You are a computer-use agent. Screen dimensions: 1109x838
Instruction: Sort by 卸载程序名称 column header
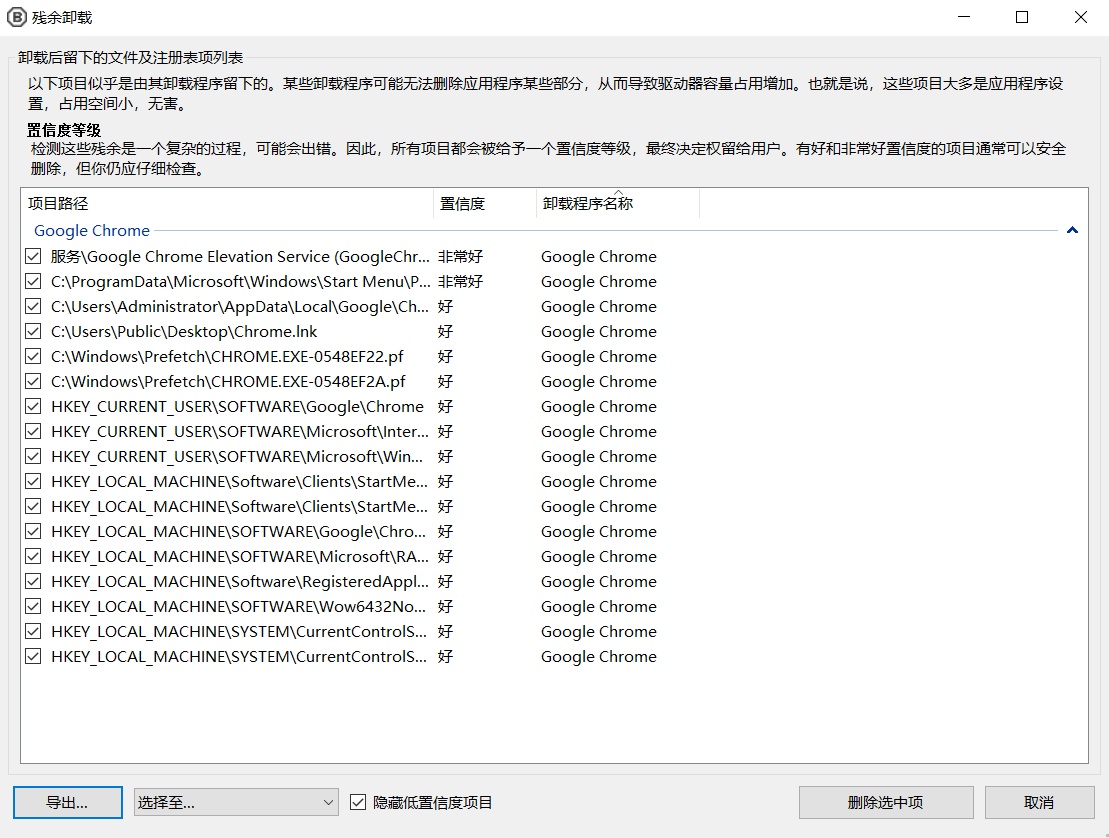[616, 204]
